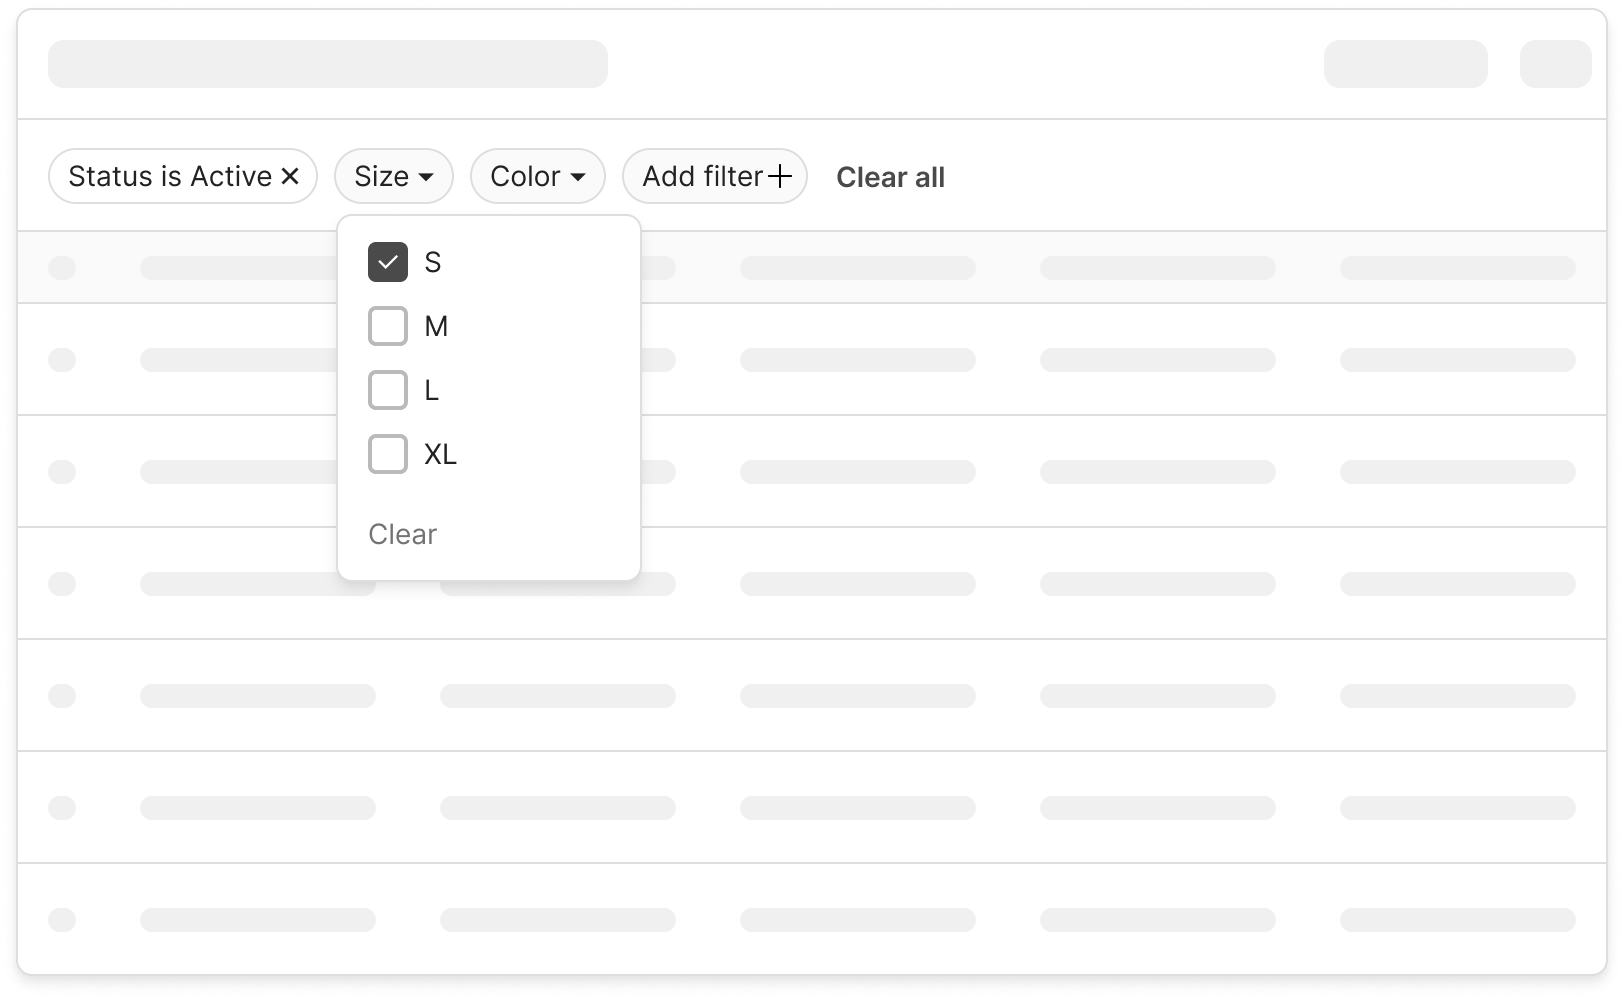Viewport: 1624px width, 1000px height.
Task: Uncheck the S size checkbox
Action: (x=388, y=262)
